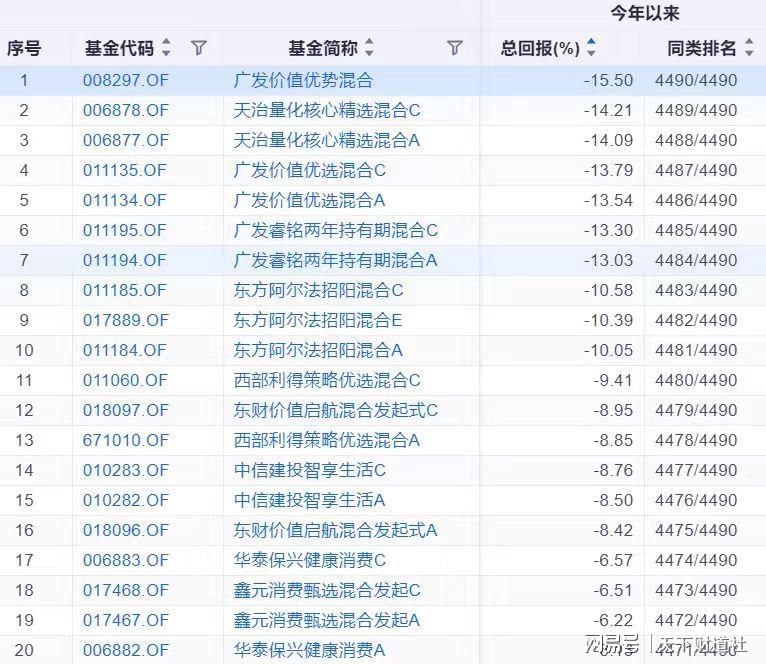Screen dimensions: 766x664
Task: Select fund 东财价值启航混合发起式A
Action: point(335,530)
